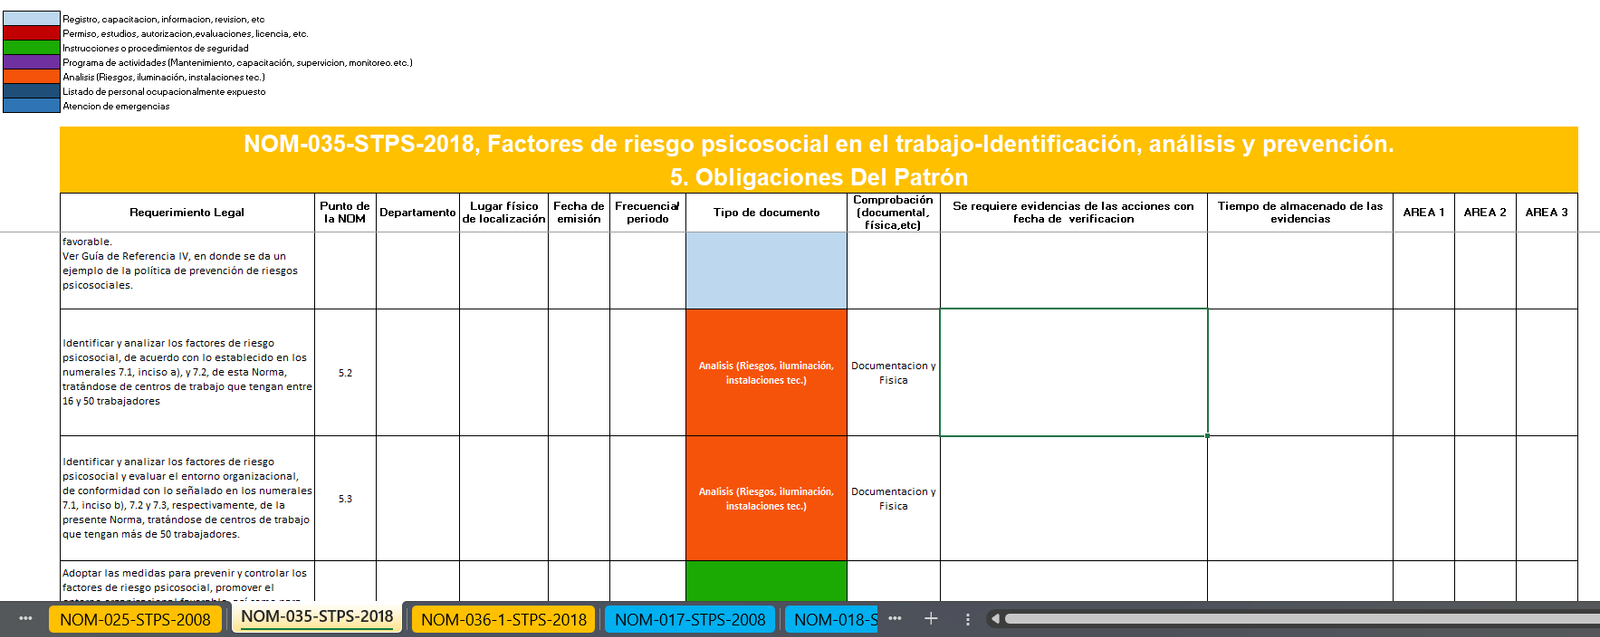The image size is (1600, 637).
Task: Select the 'AREA 3' header cell
Action: pos(1547,213)
